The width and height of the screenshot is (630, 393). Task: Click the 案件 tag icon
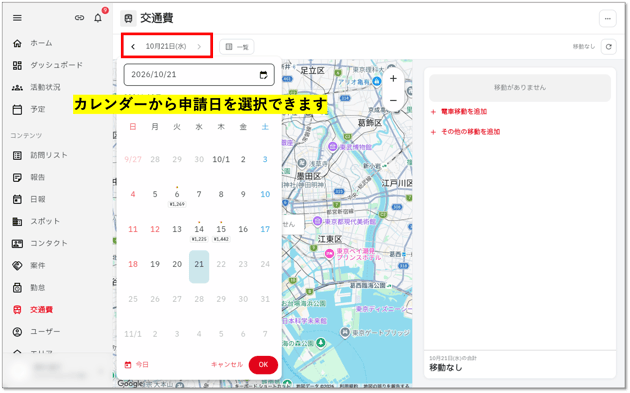[x=17, y=266]
